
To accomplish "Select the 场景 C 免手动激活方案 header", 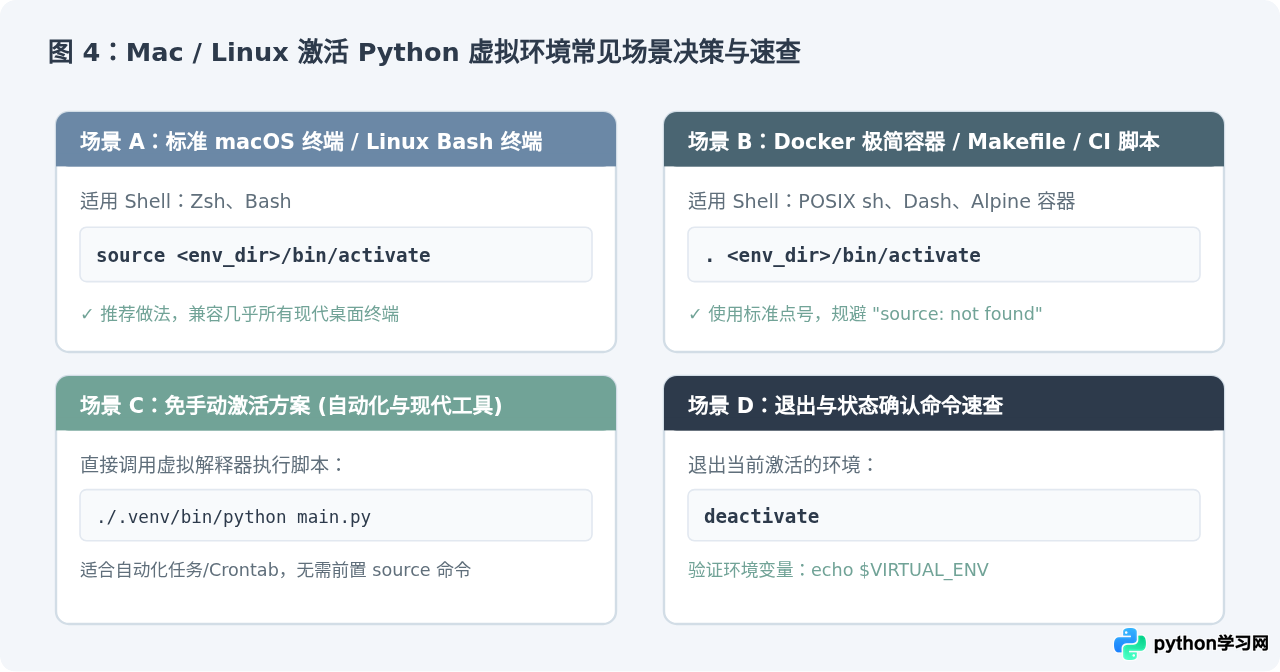I will (x=336, y=403).
